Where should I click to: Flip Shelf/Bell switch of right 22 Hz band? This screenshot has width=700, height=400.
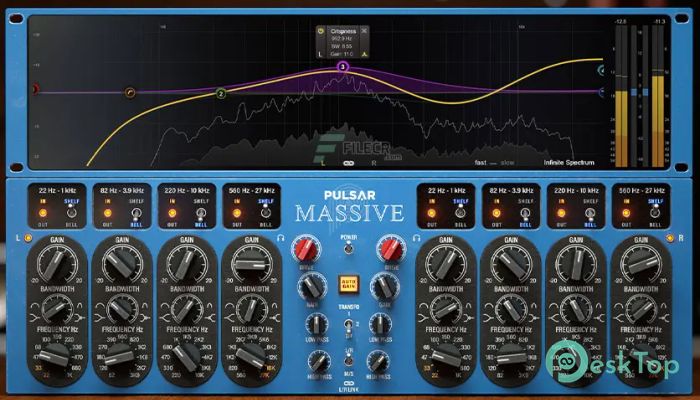click(460, 213)
